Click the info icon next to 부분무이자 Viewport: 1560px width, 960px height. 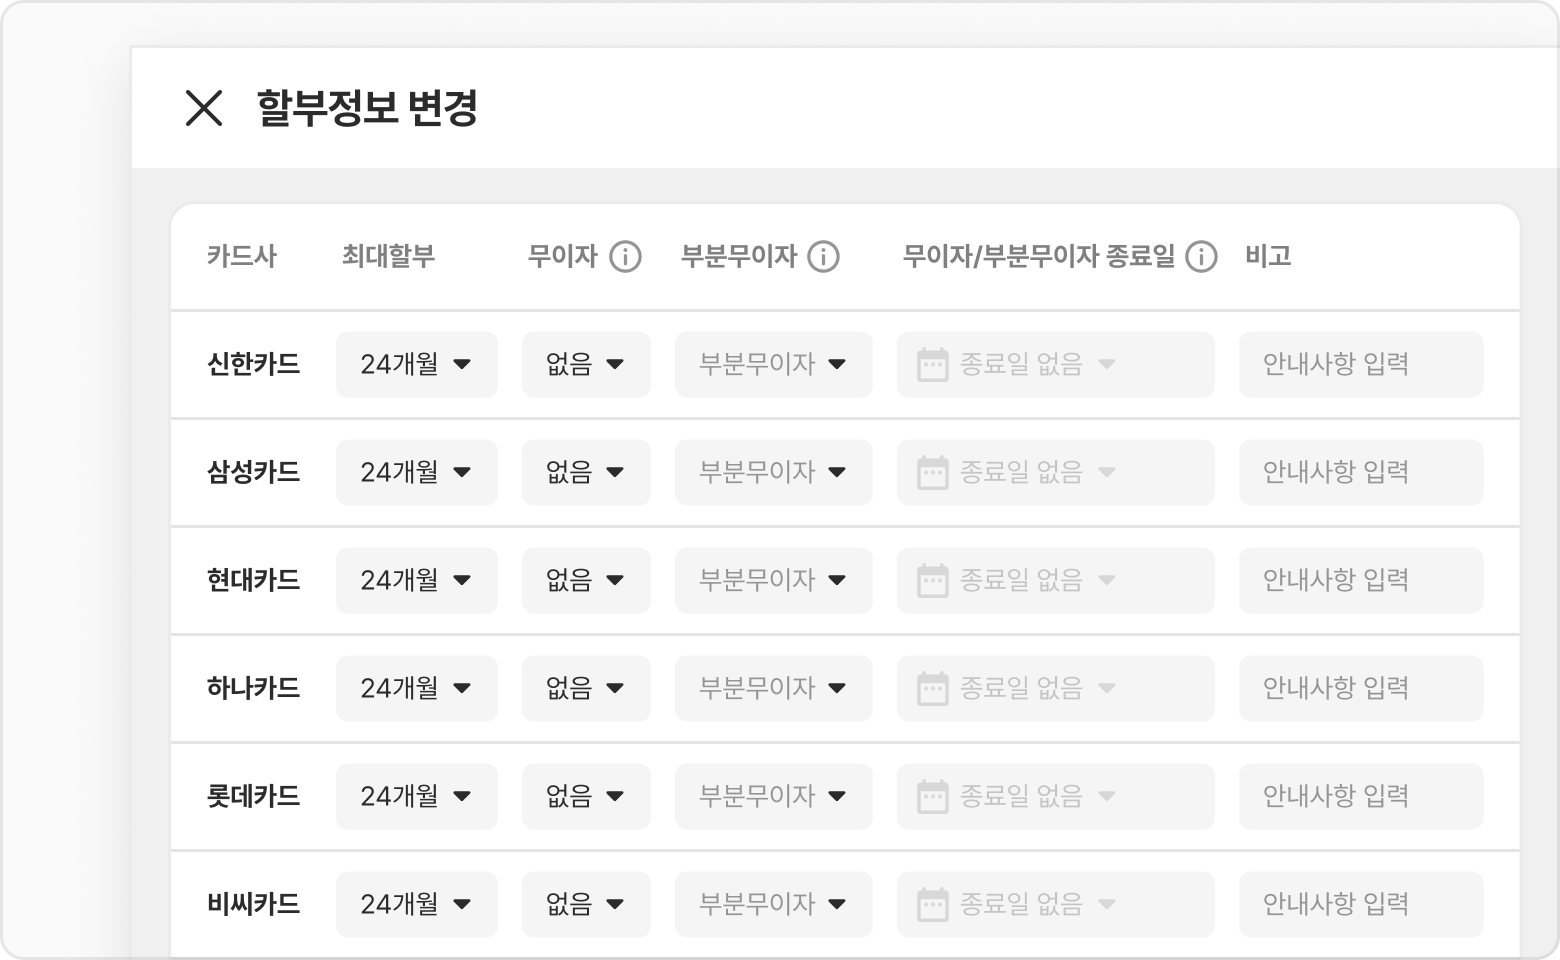point(823,257)
